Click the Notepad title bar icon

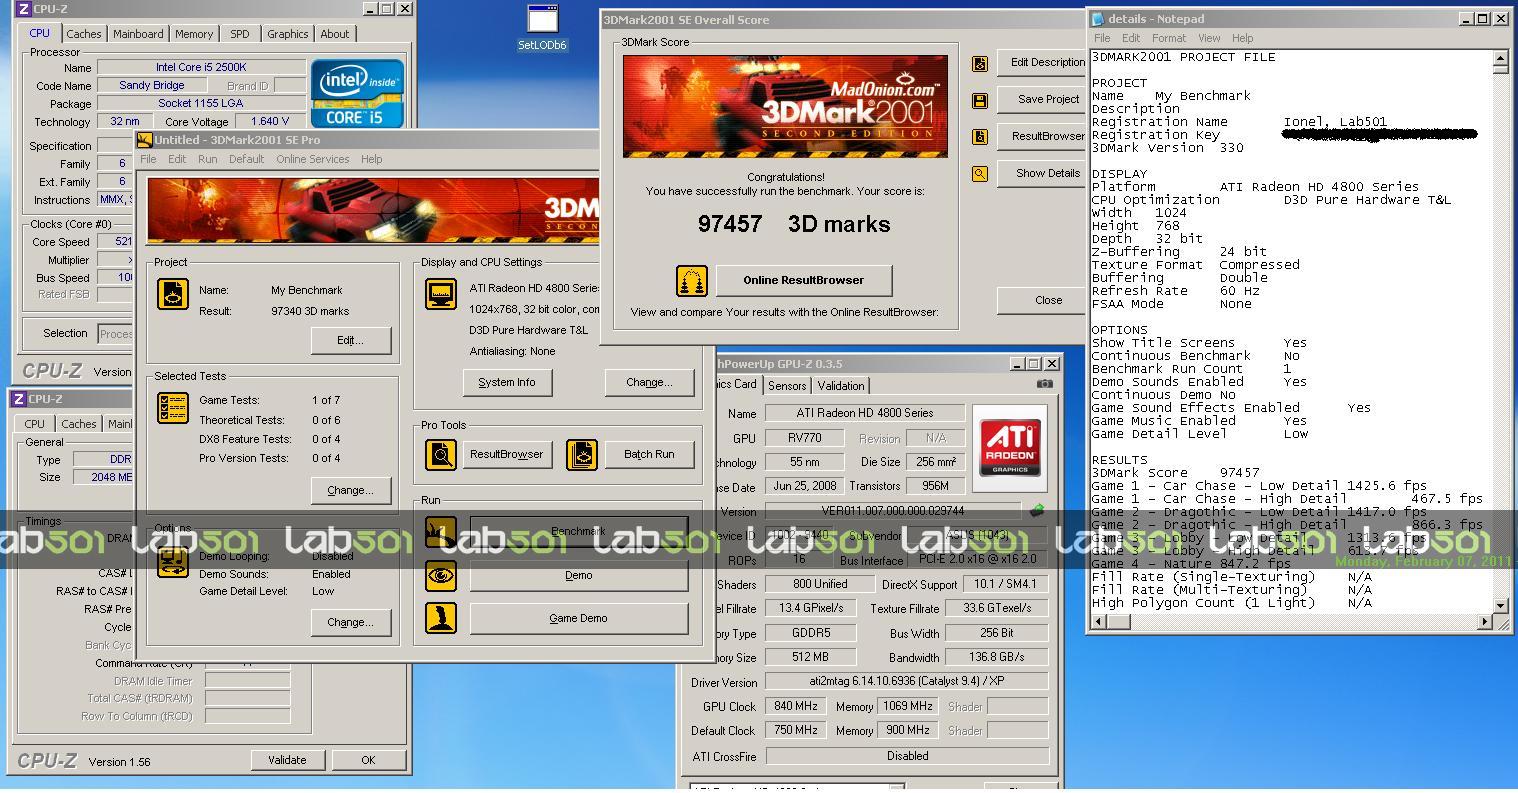(x=1098, y=19)
